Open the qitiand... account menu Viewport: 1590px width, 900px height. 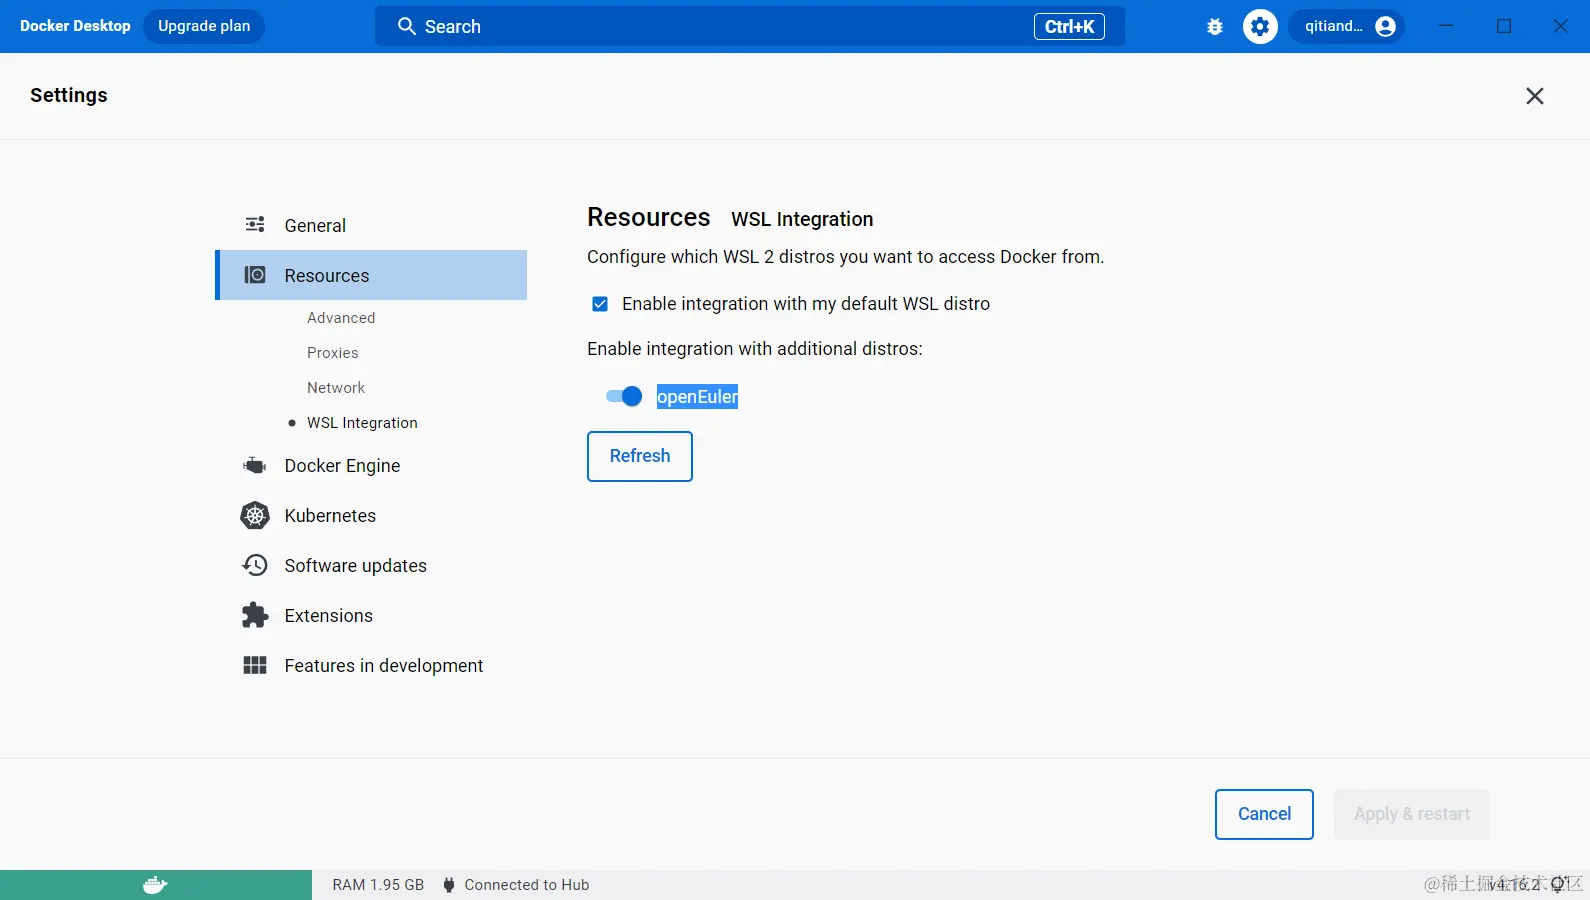click(x=1347, y=27)
